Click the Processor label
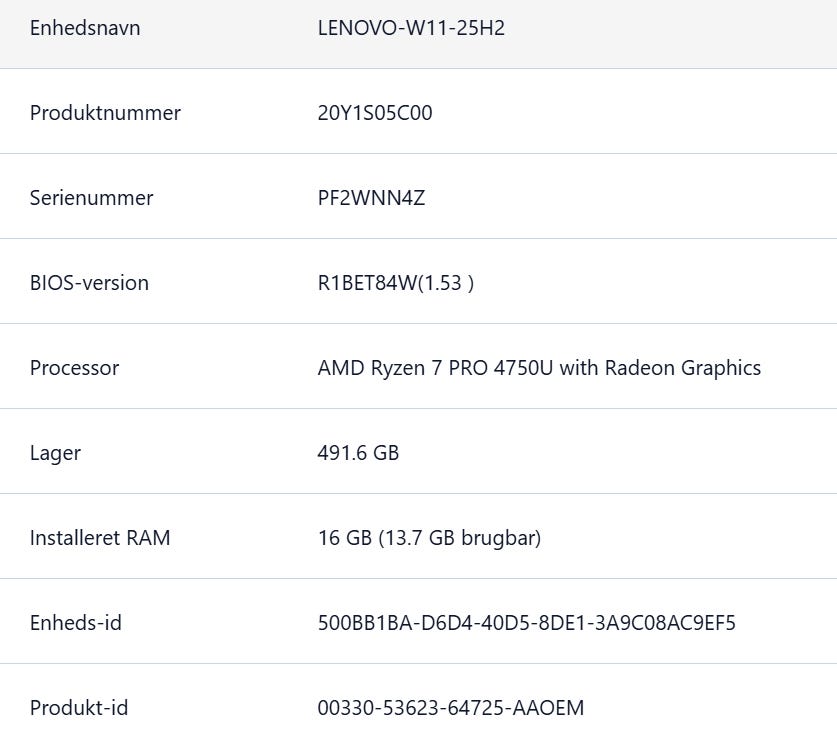Viewport: 837px width, 748px height. tap(74, 368)
